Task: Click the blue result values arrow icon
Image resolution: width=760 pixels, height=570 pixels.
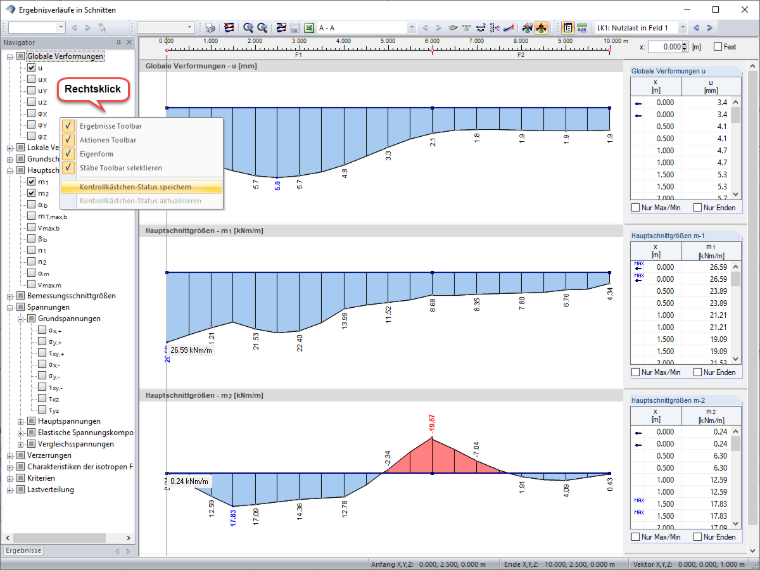Action: (480, 28)
